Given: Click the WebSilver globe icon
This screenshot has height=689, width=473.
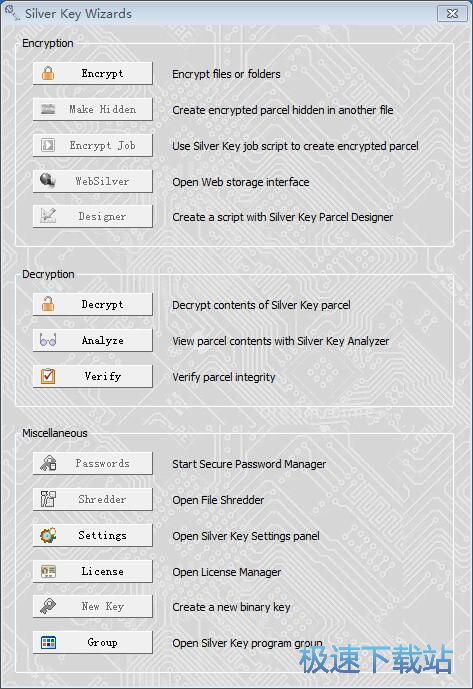Looking at the screenshot, I should tap(47, 181).
